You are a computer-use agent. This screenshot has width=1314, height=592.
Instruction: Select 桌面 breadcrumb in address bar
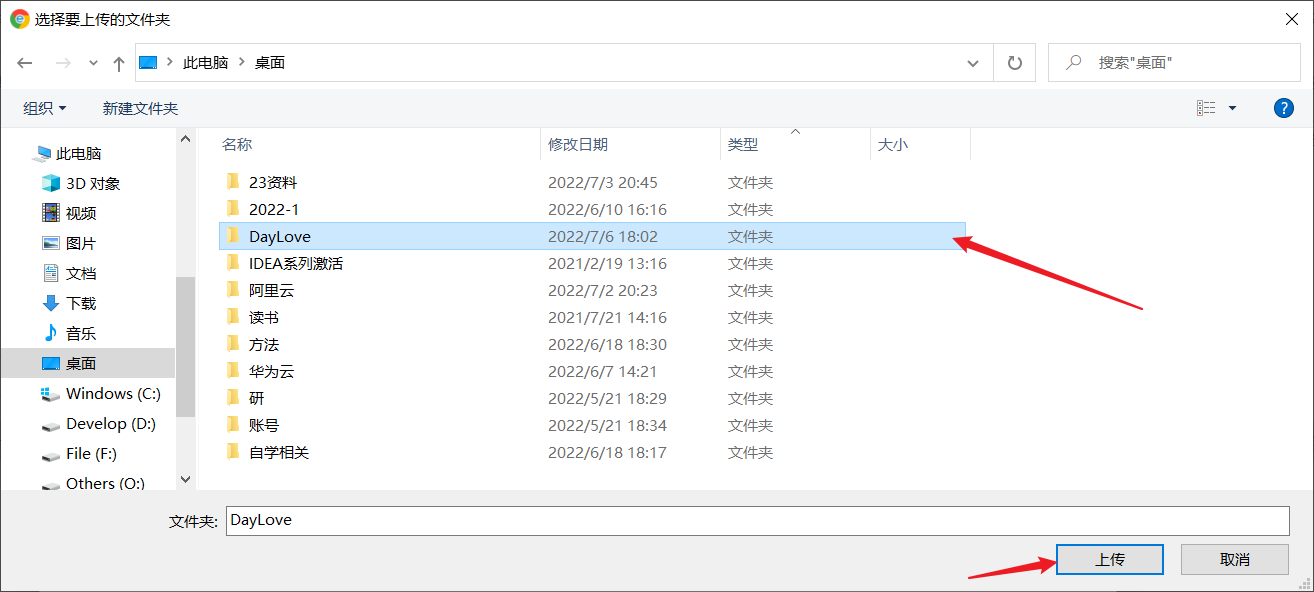(x=270, y=62)
